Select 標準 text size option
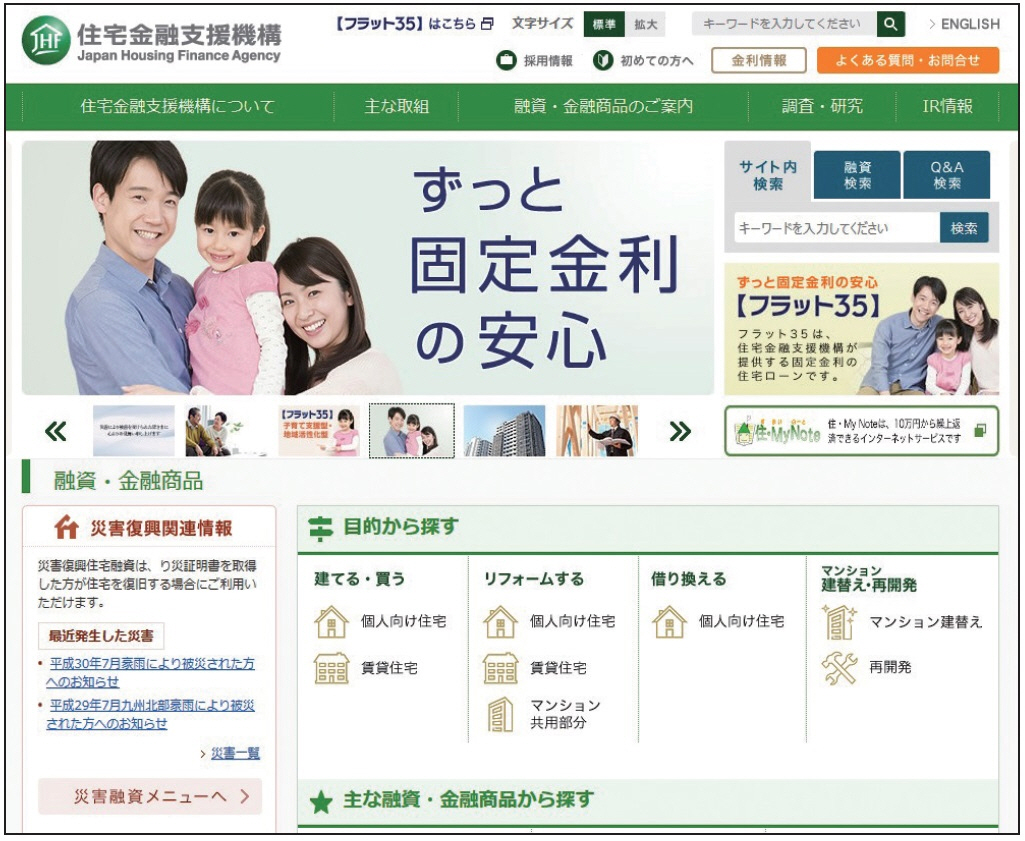 pos(604,24)
